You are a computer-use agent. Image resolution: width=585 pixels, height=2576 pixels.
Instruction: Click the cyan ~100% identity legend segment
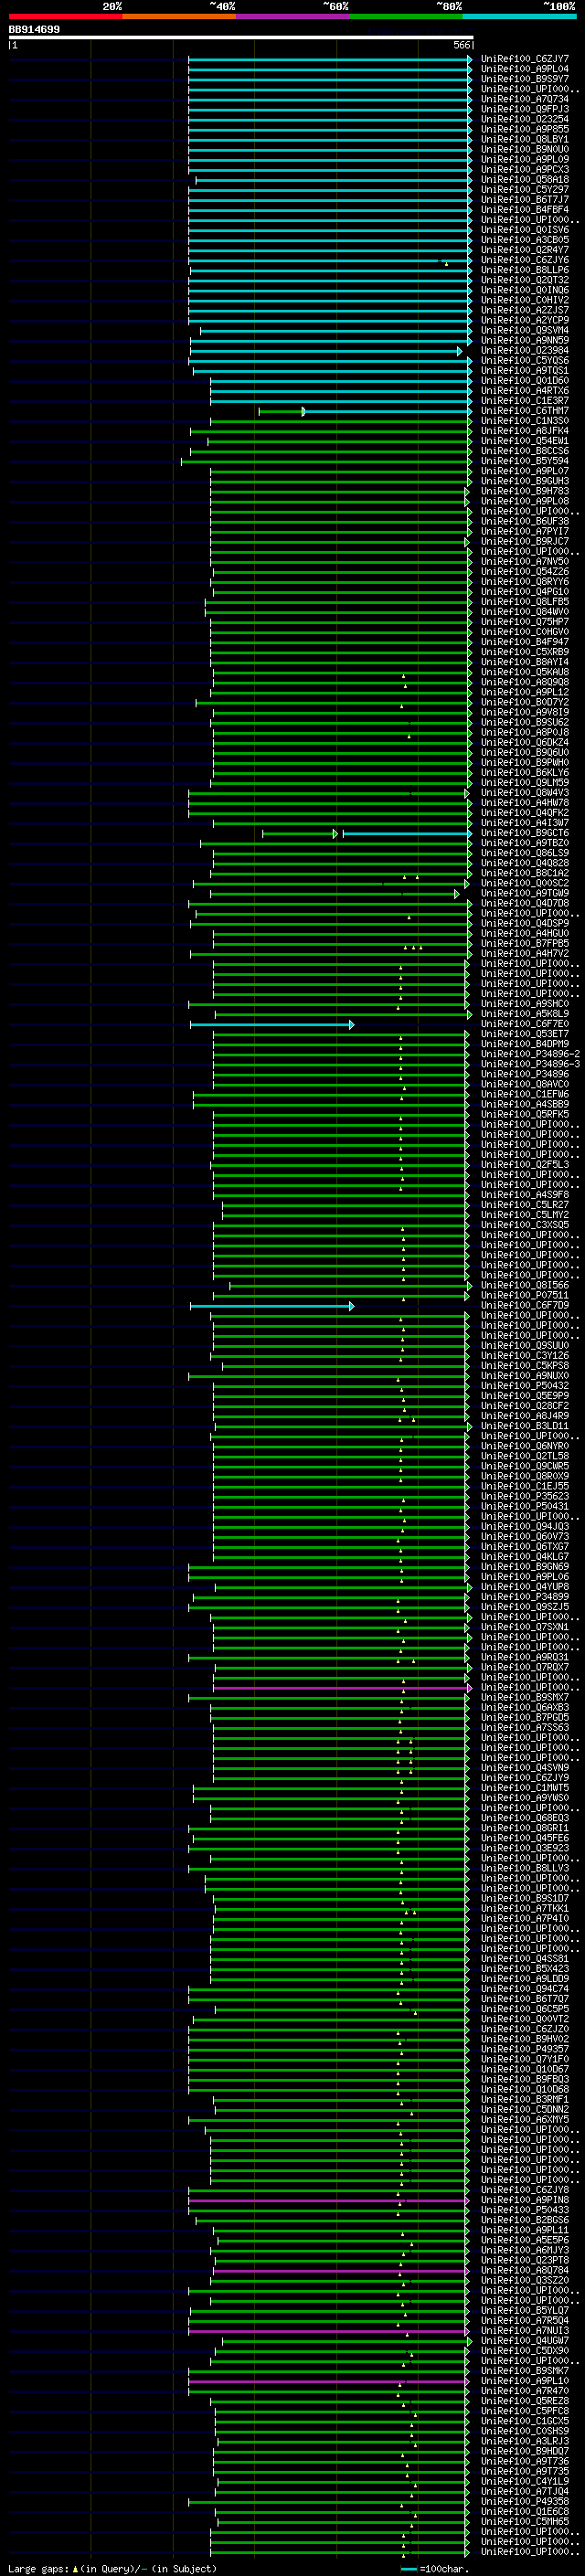coord(519,16)
